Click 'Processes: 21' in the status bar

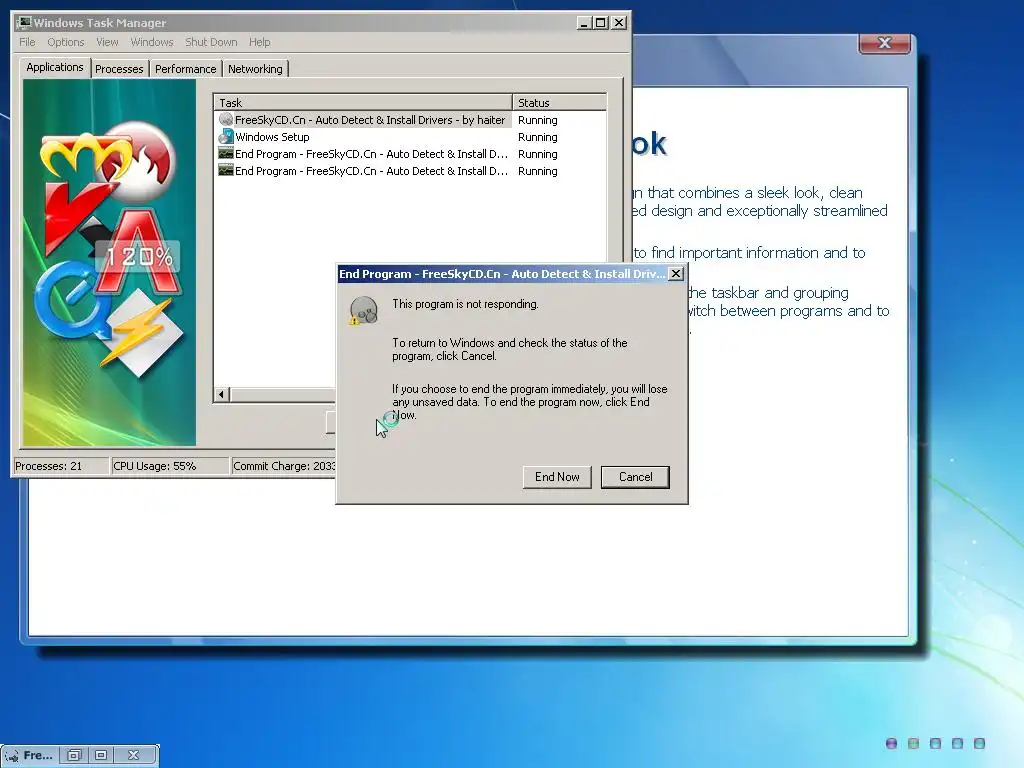click(x=48, y=466)
